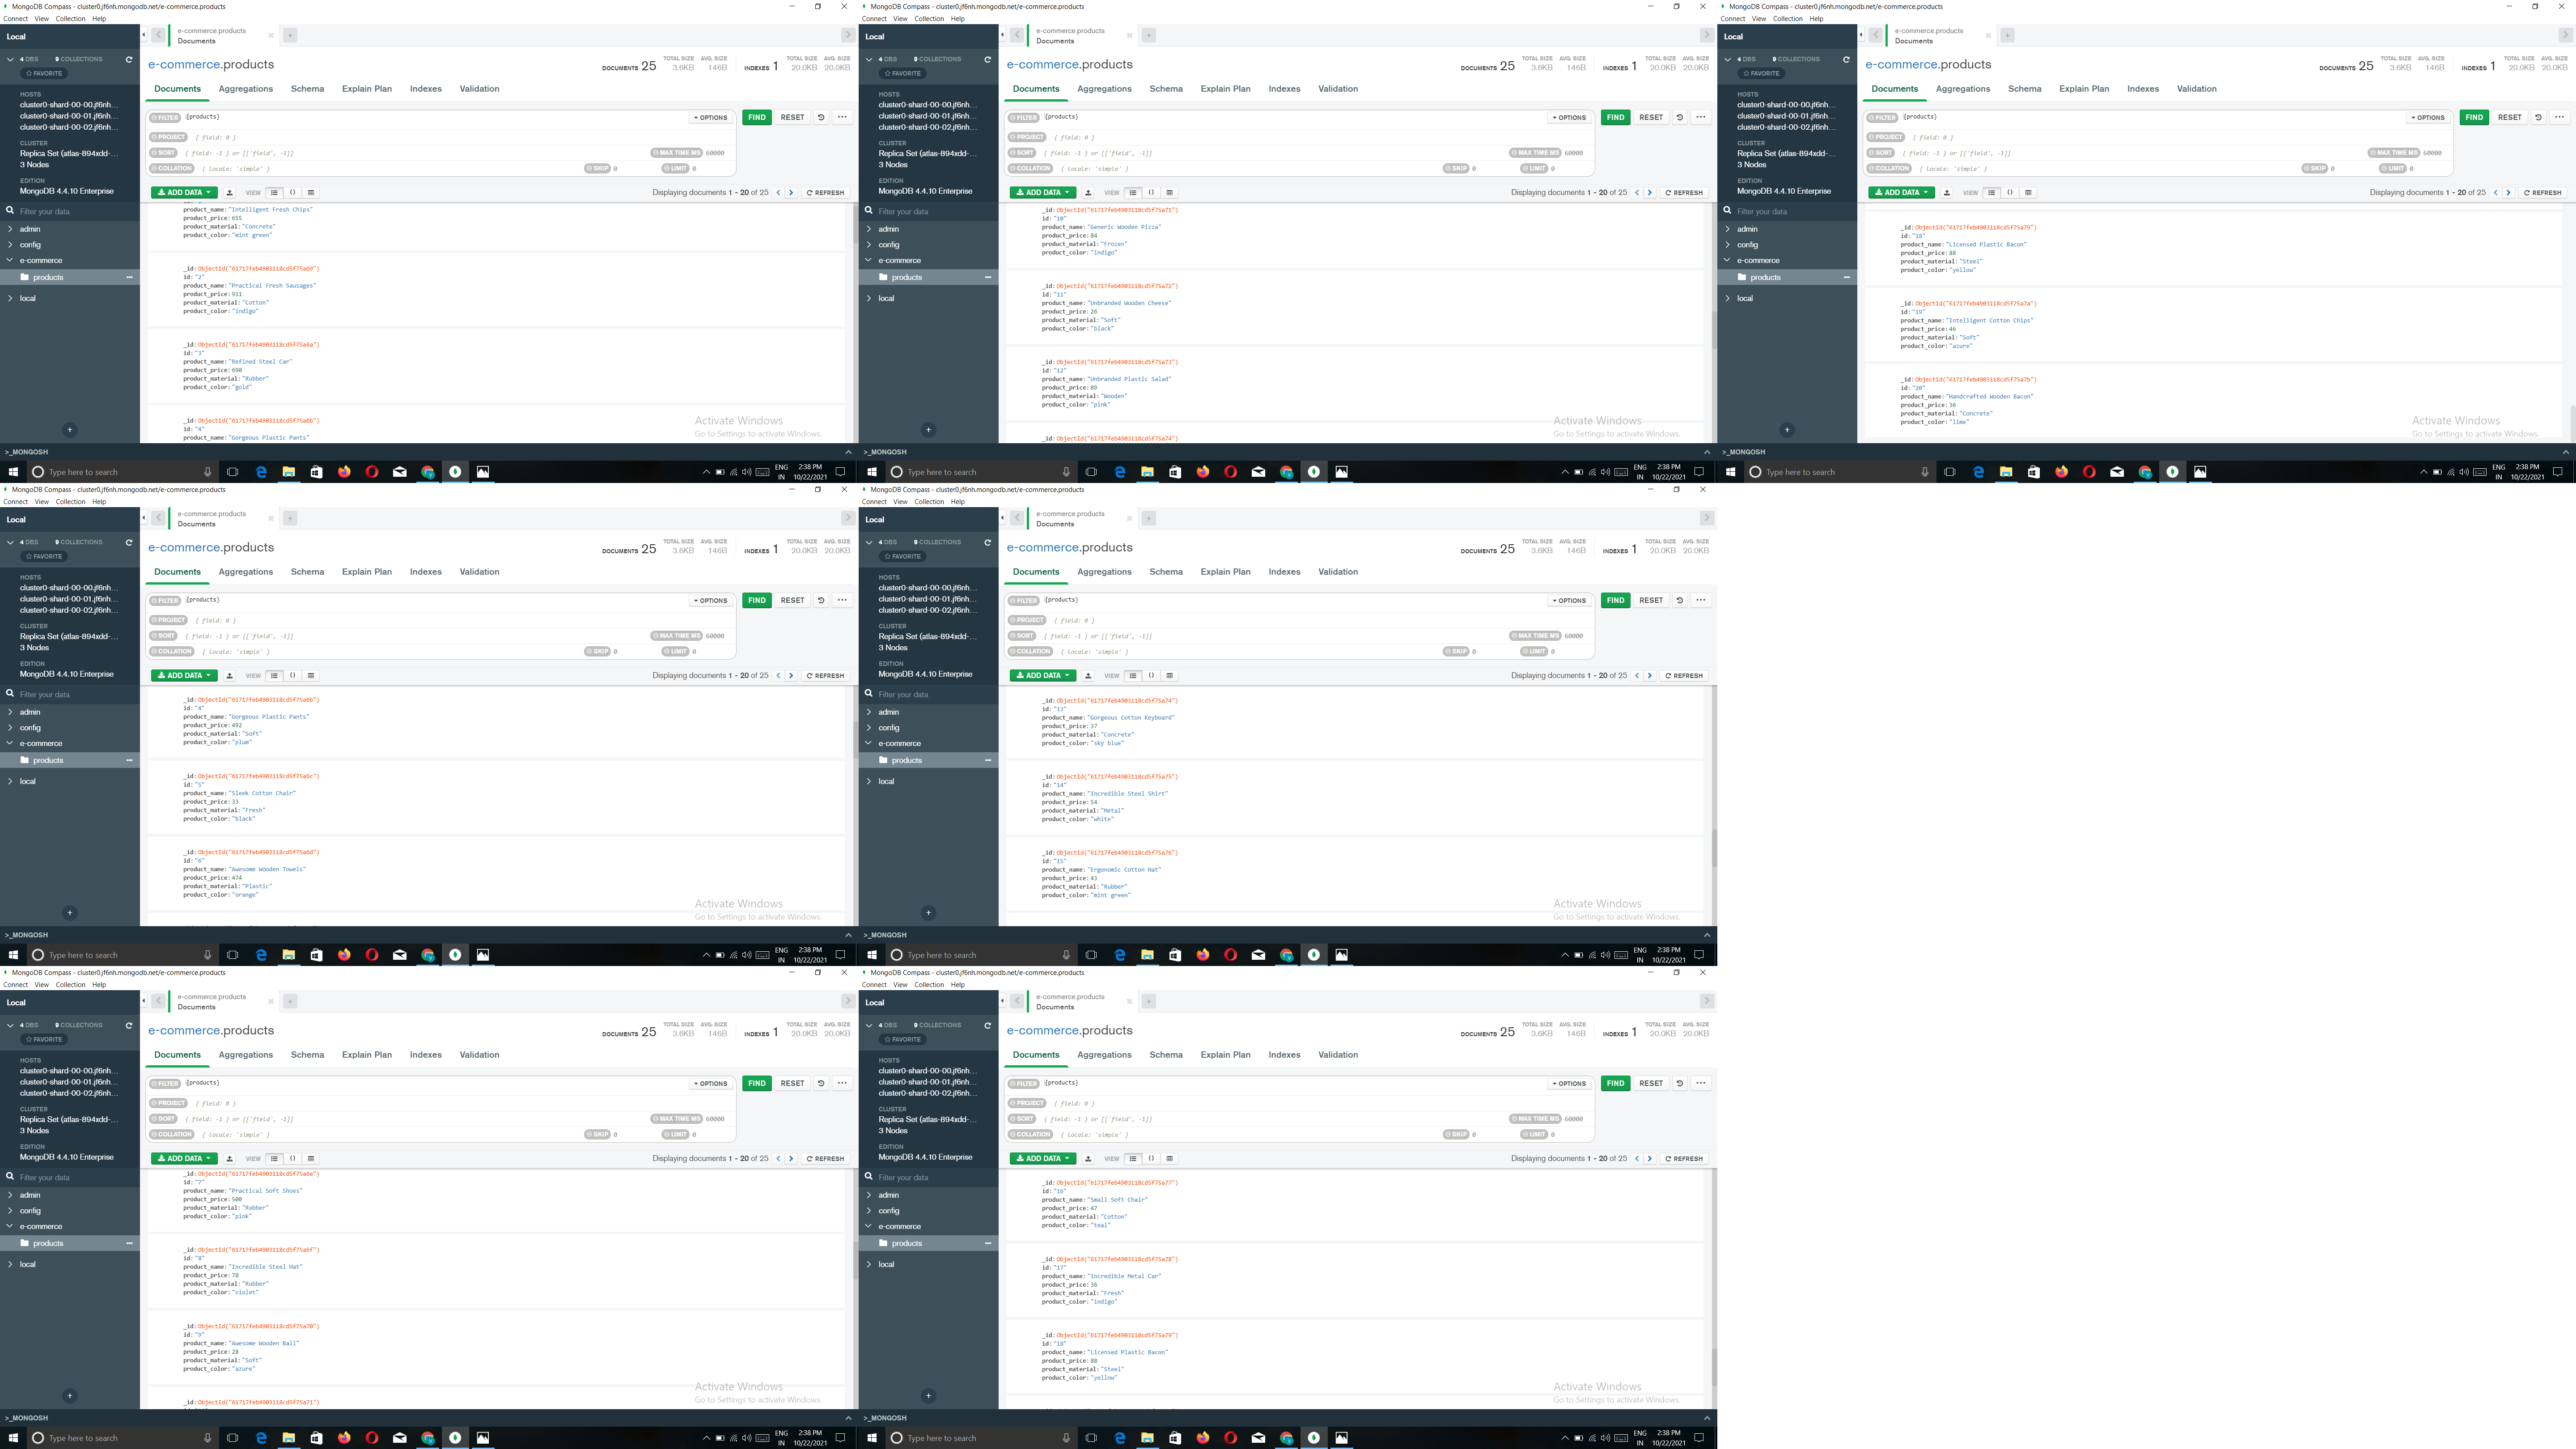Open Validation tab in window listing Ergonomic Cotton Hat
This screenshot has width=2576, height=1449.
[1338, 572]
